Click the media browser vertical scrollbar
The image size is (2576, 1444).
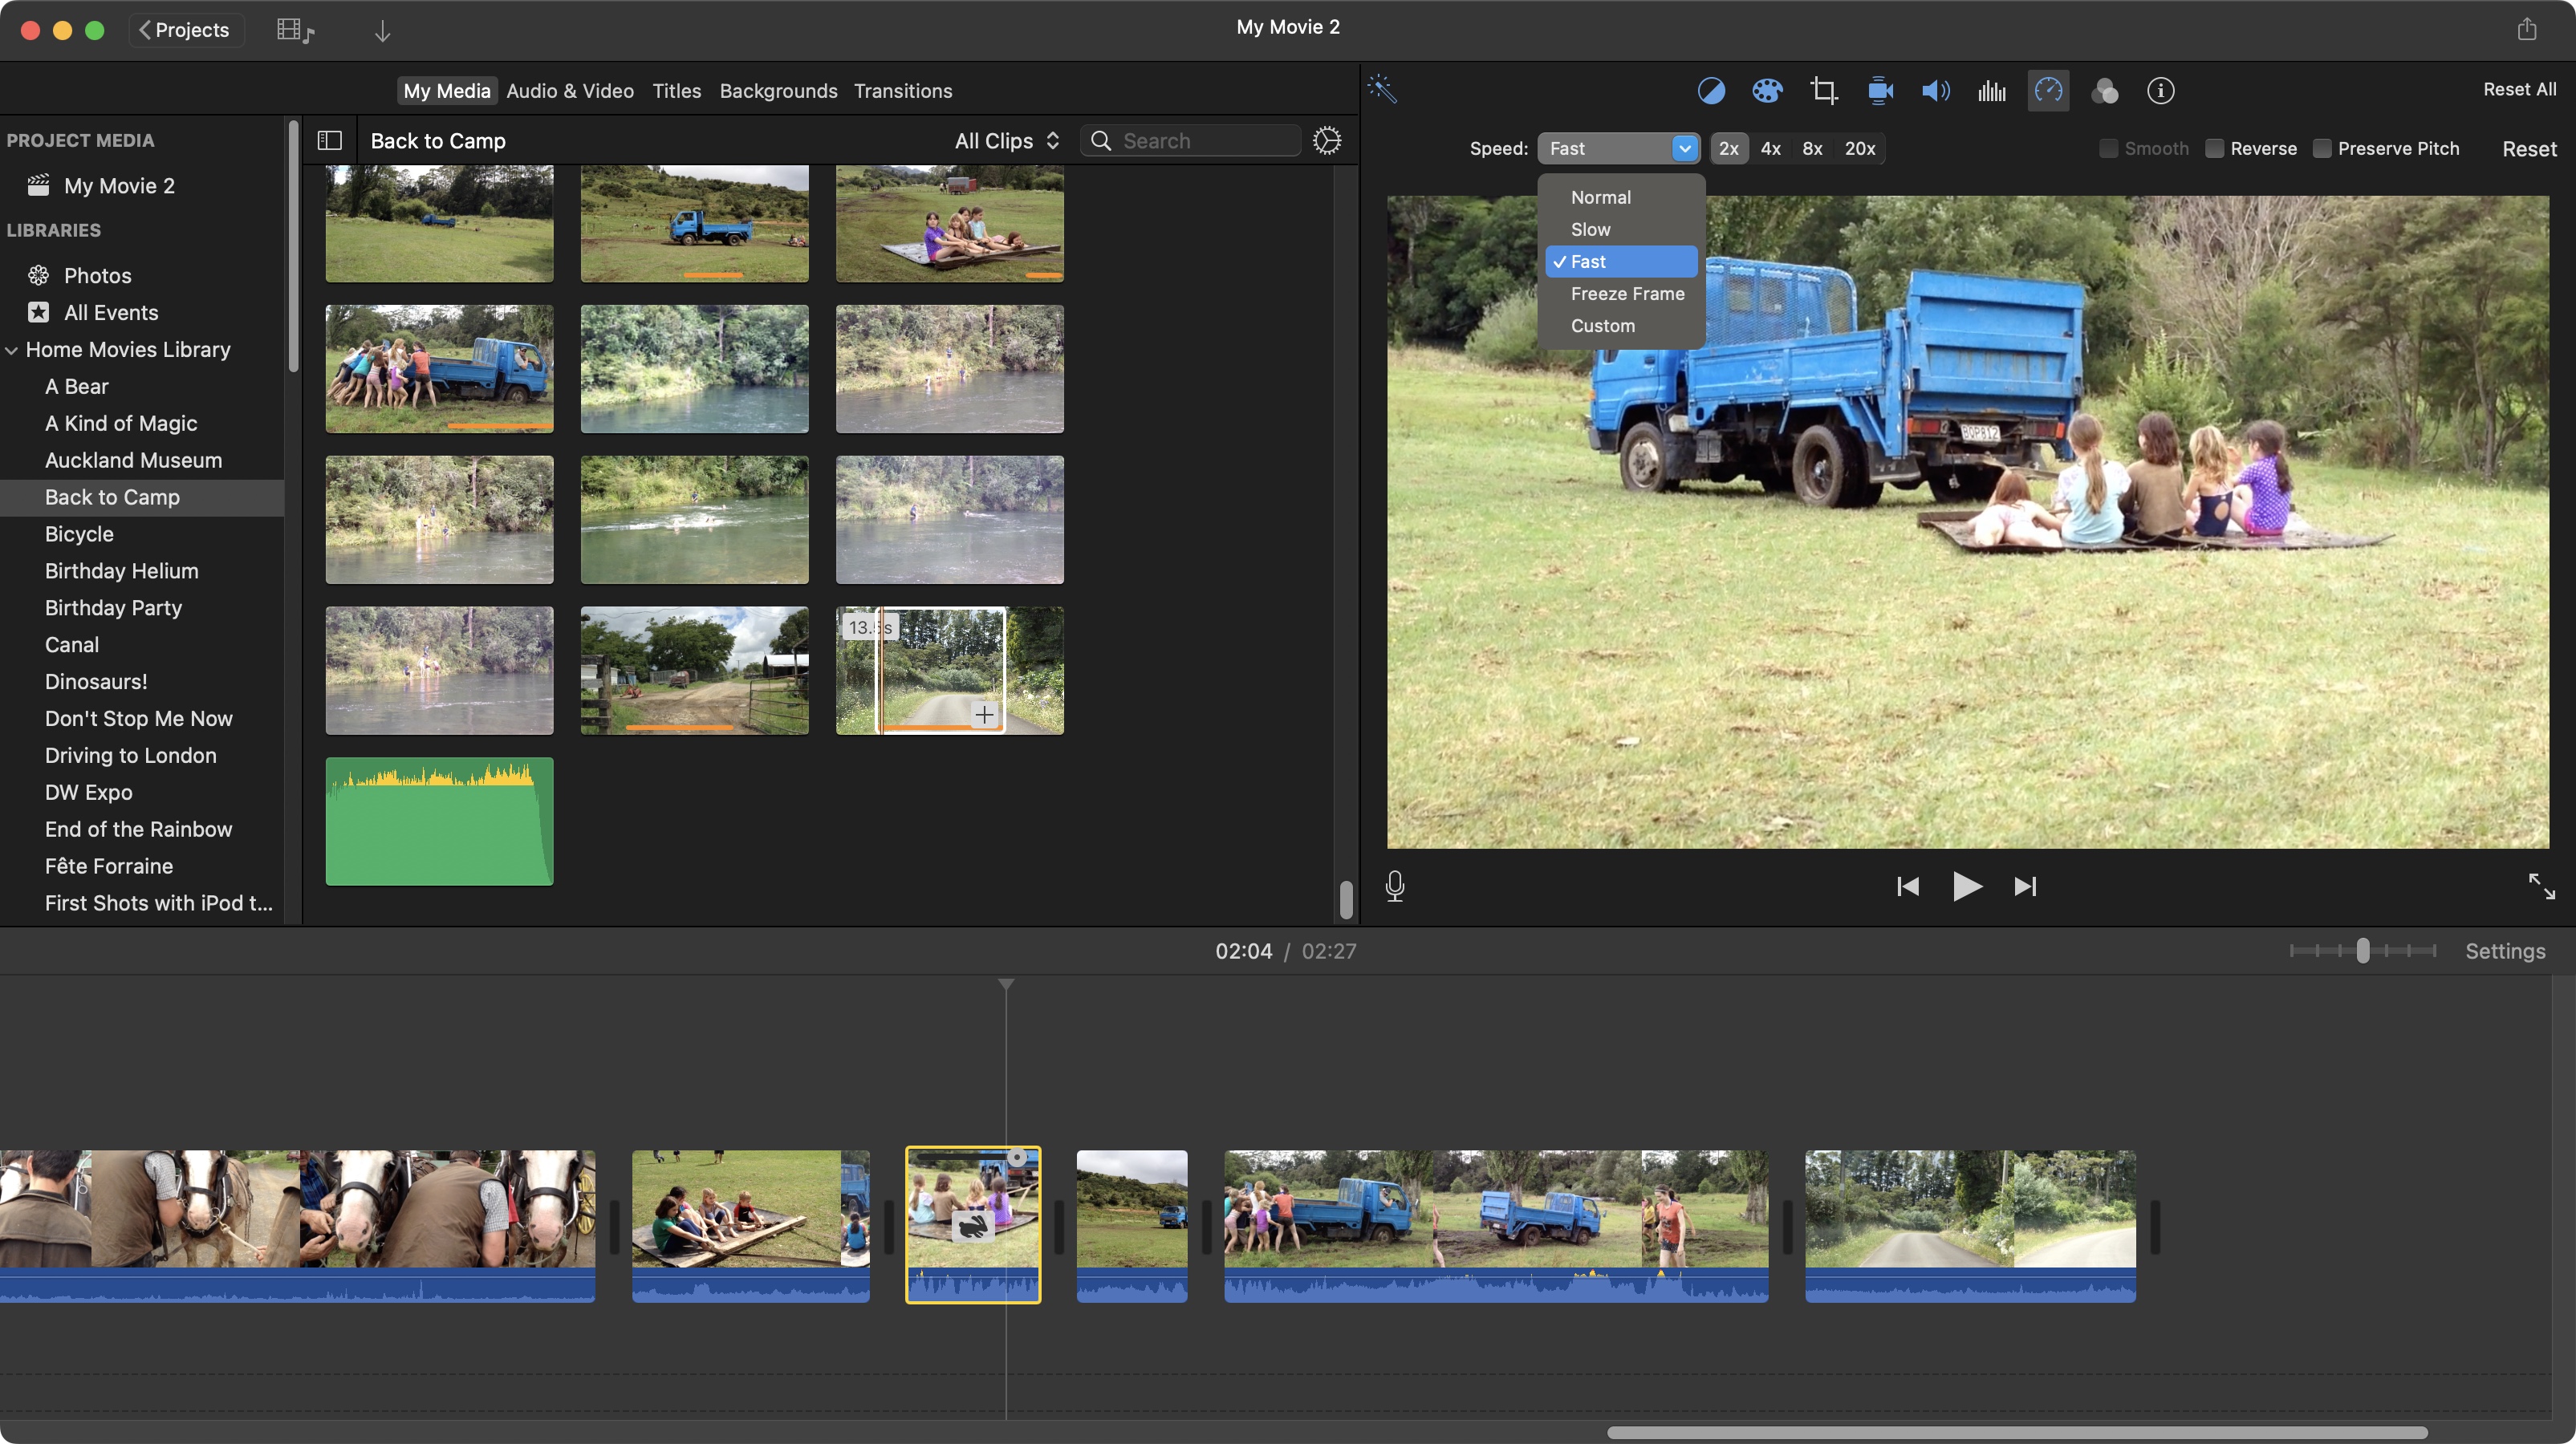[1346, 899]
